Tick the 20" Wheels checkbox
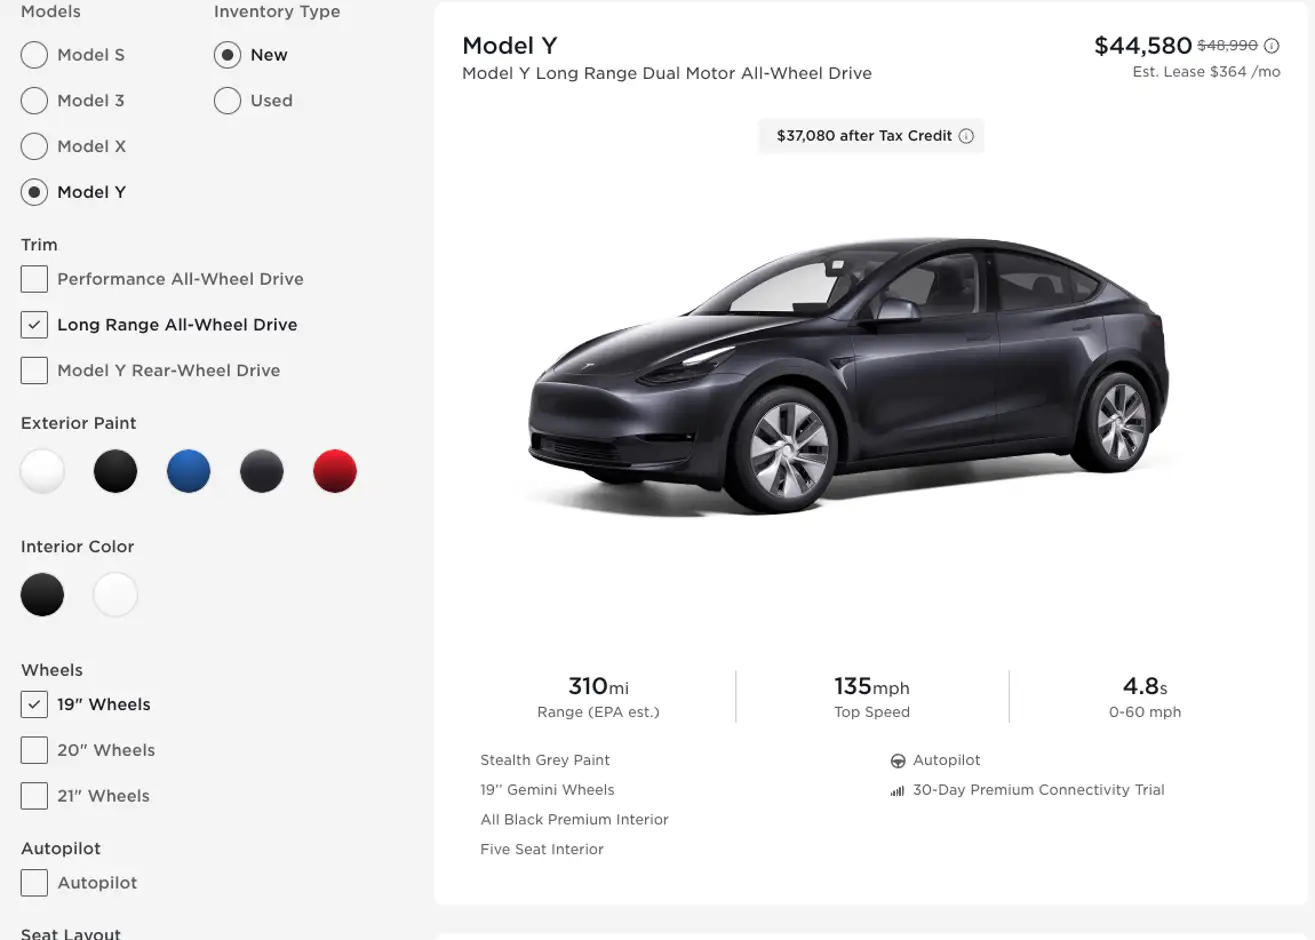This screenshot has height=940, width=1315. point(34,750)
